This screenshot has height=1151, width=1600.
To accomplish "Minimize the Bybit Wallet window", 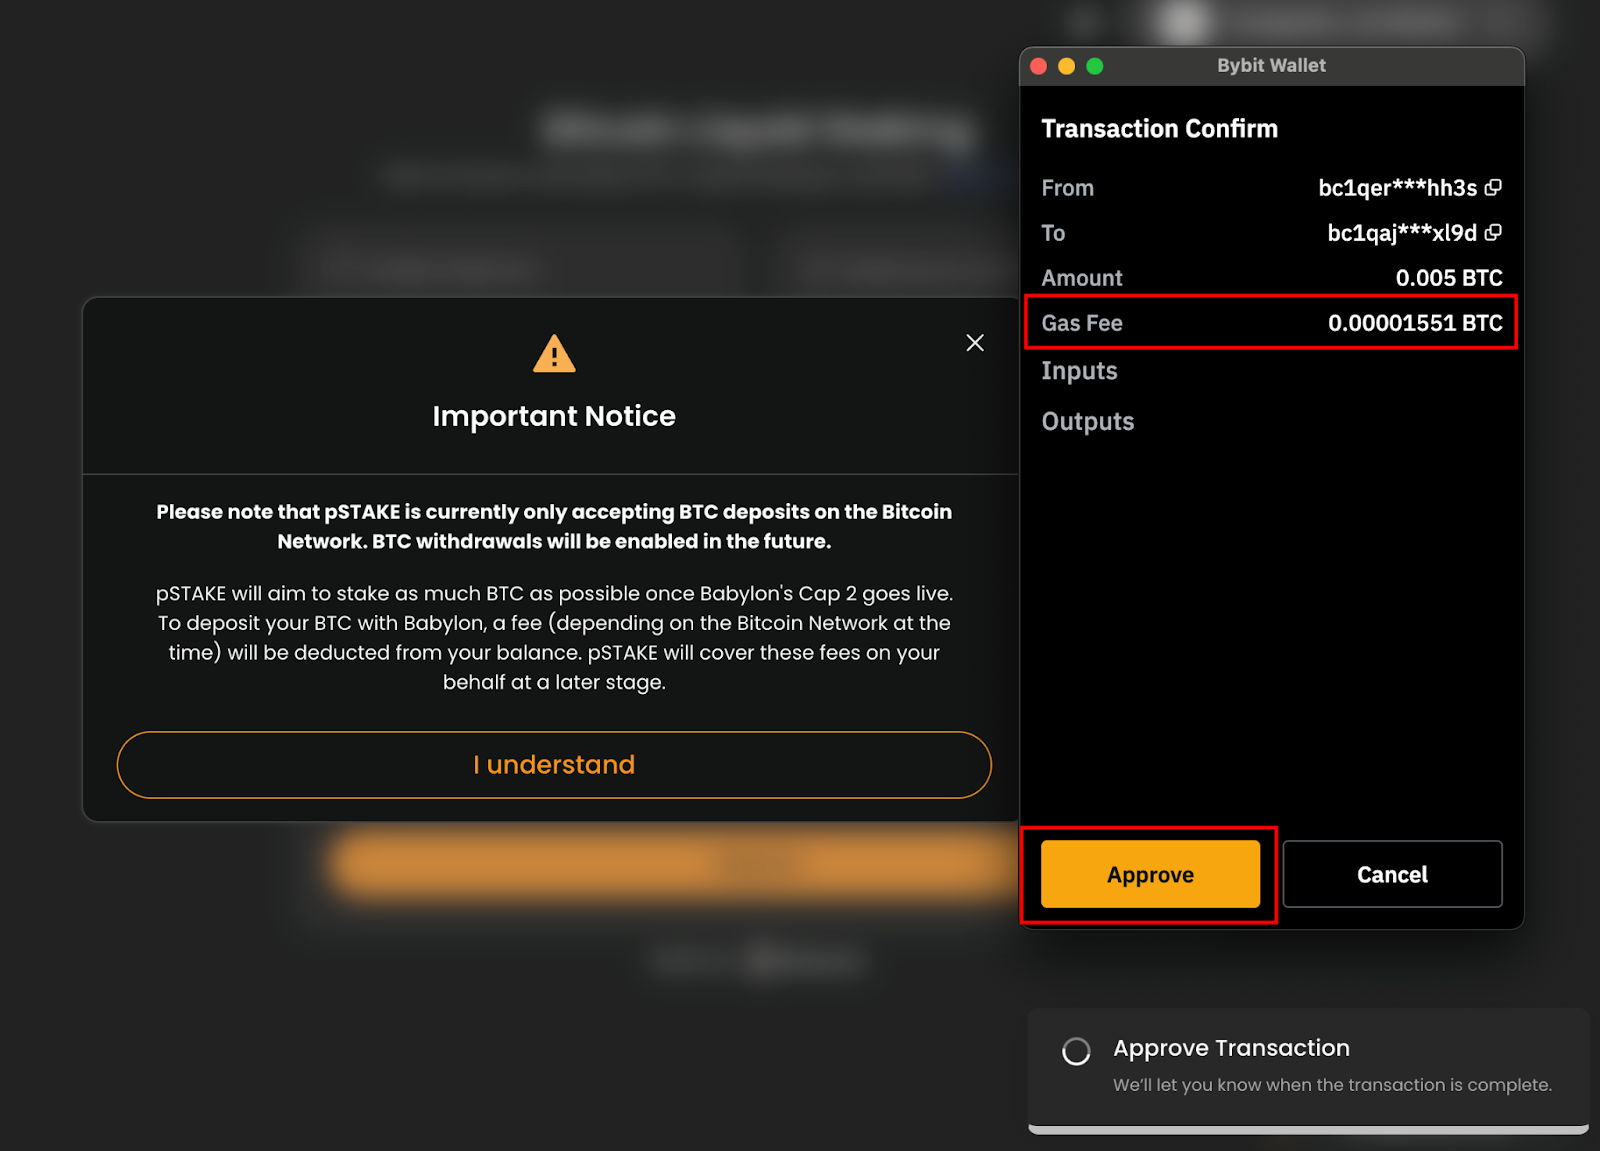I will tap(1066, 66).
